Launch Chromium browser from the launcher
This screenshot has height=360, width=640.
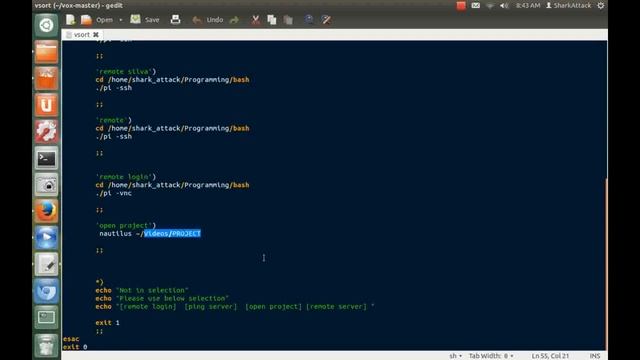point(46,291)
